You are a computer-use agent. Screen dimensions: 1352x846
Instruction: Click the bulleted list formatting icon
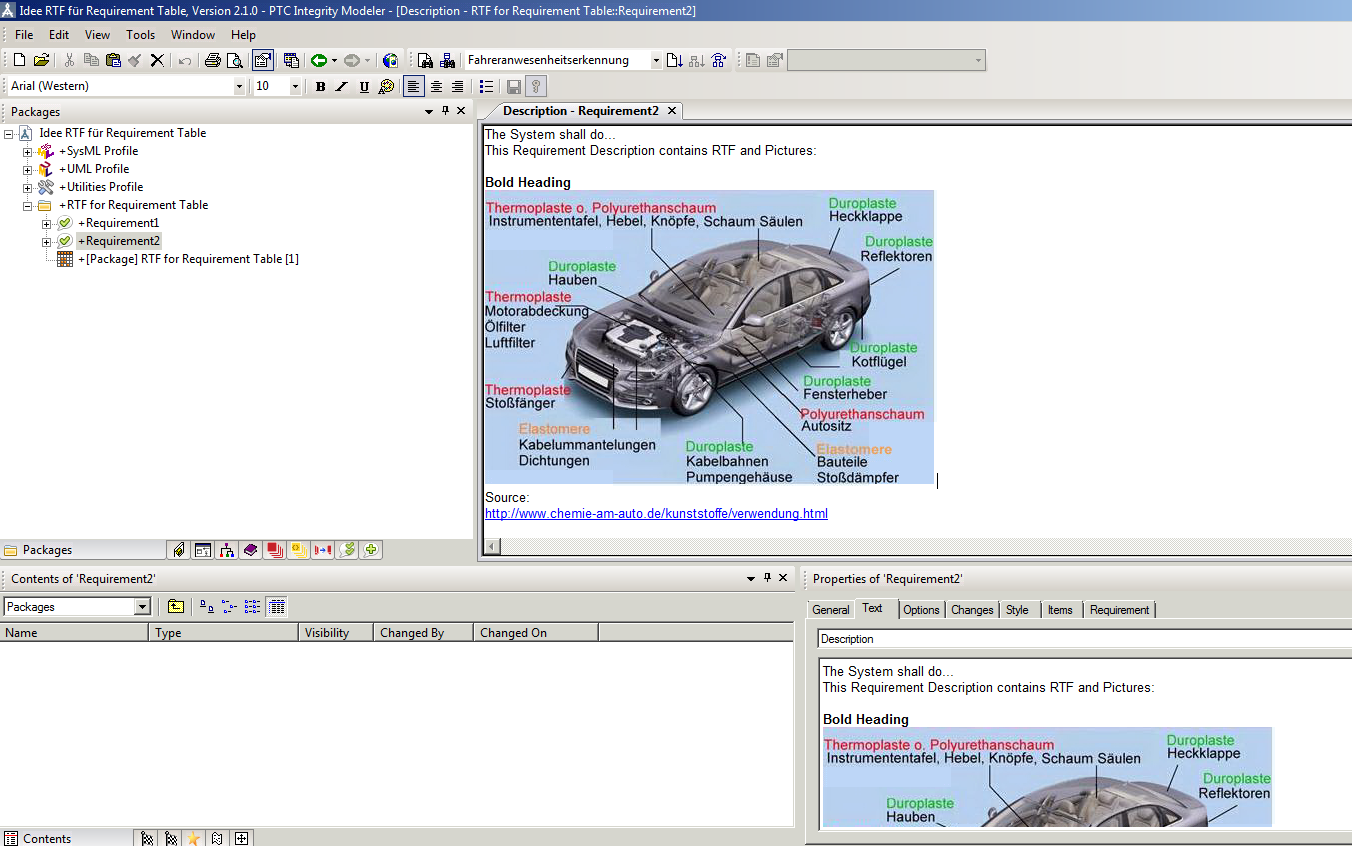coord(486,87)
